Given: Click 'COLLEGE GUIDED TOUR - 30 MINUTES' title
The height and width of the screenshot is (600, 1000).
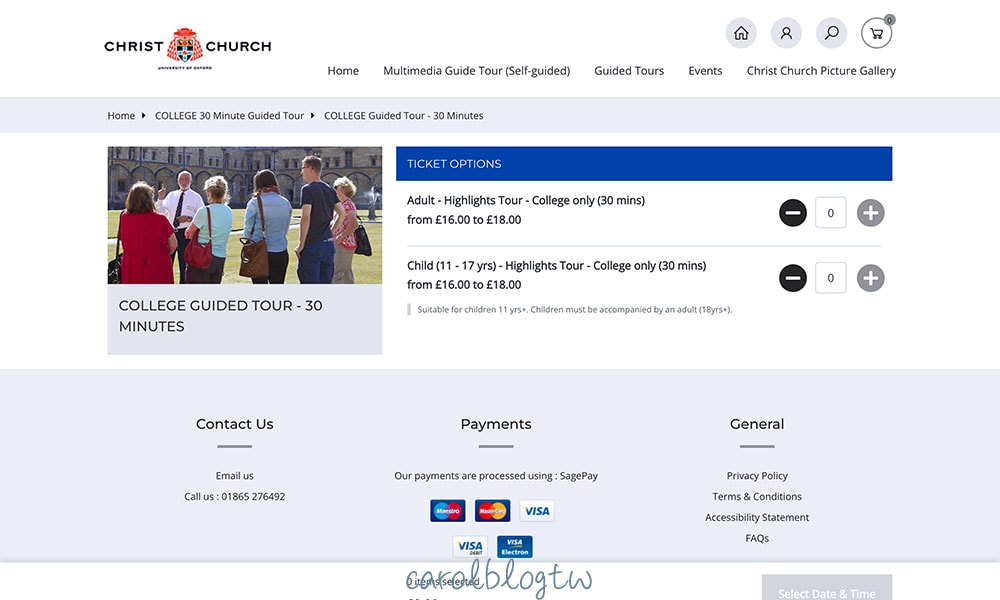Looking at the screenshot, I should (221, 316).
